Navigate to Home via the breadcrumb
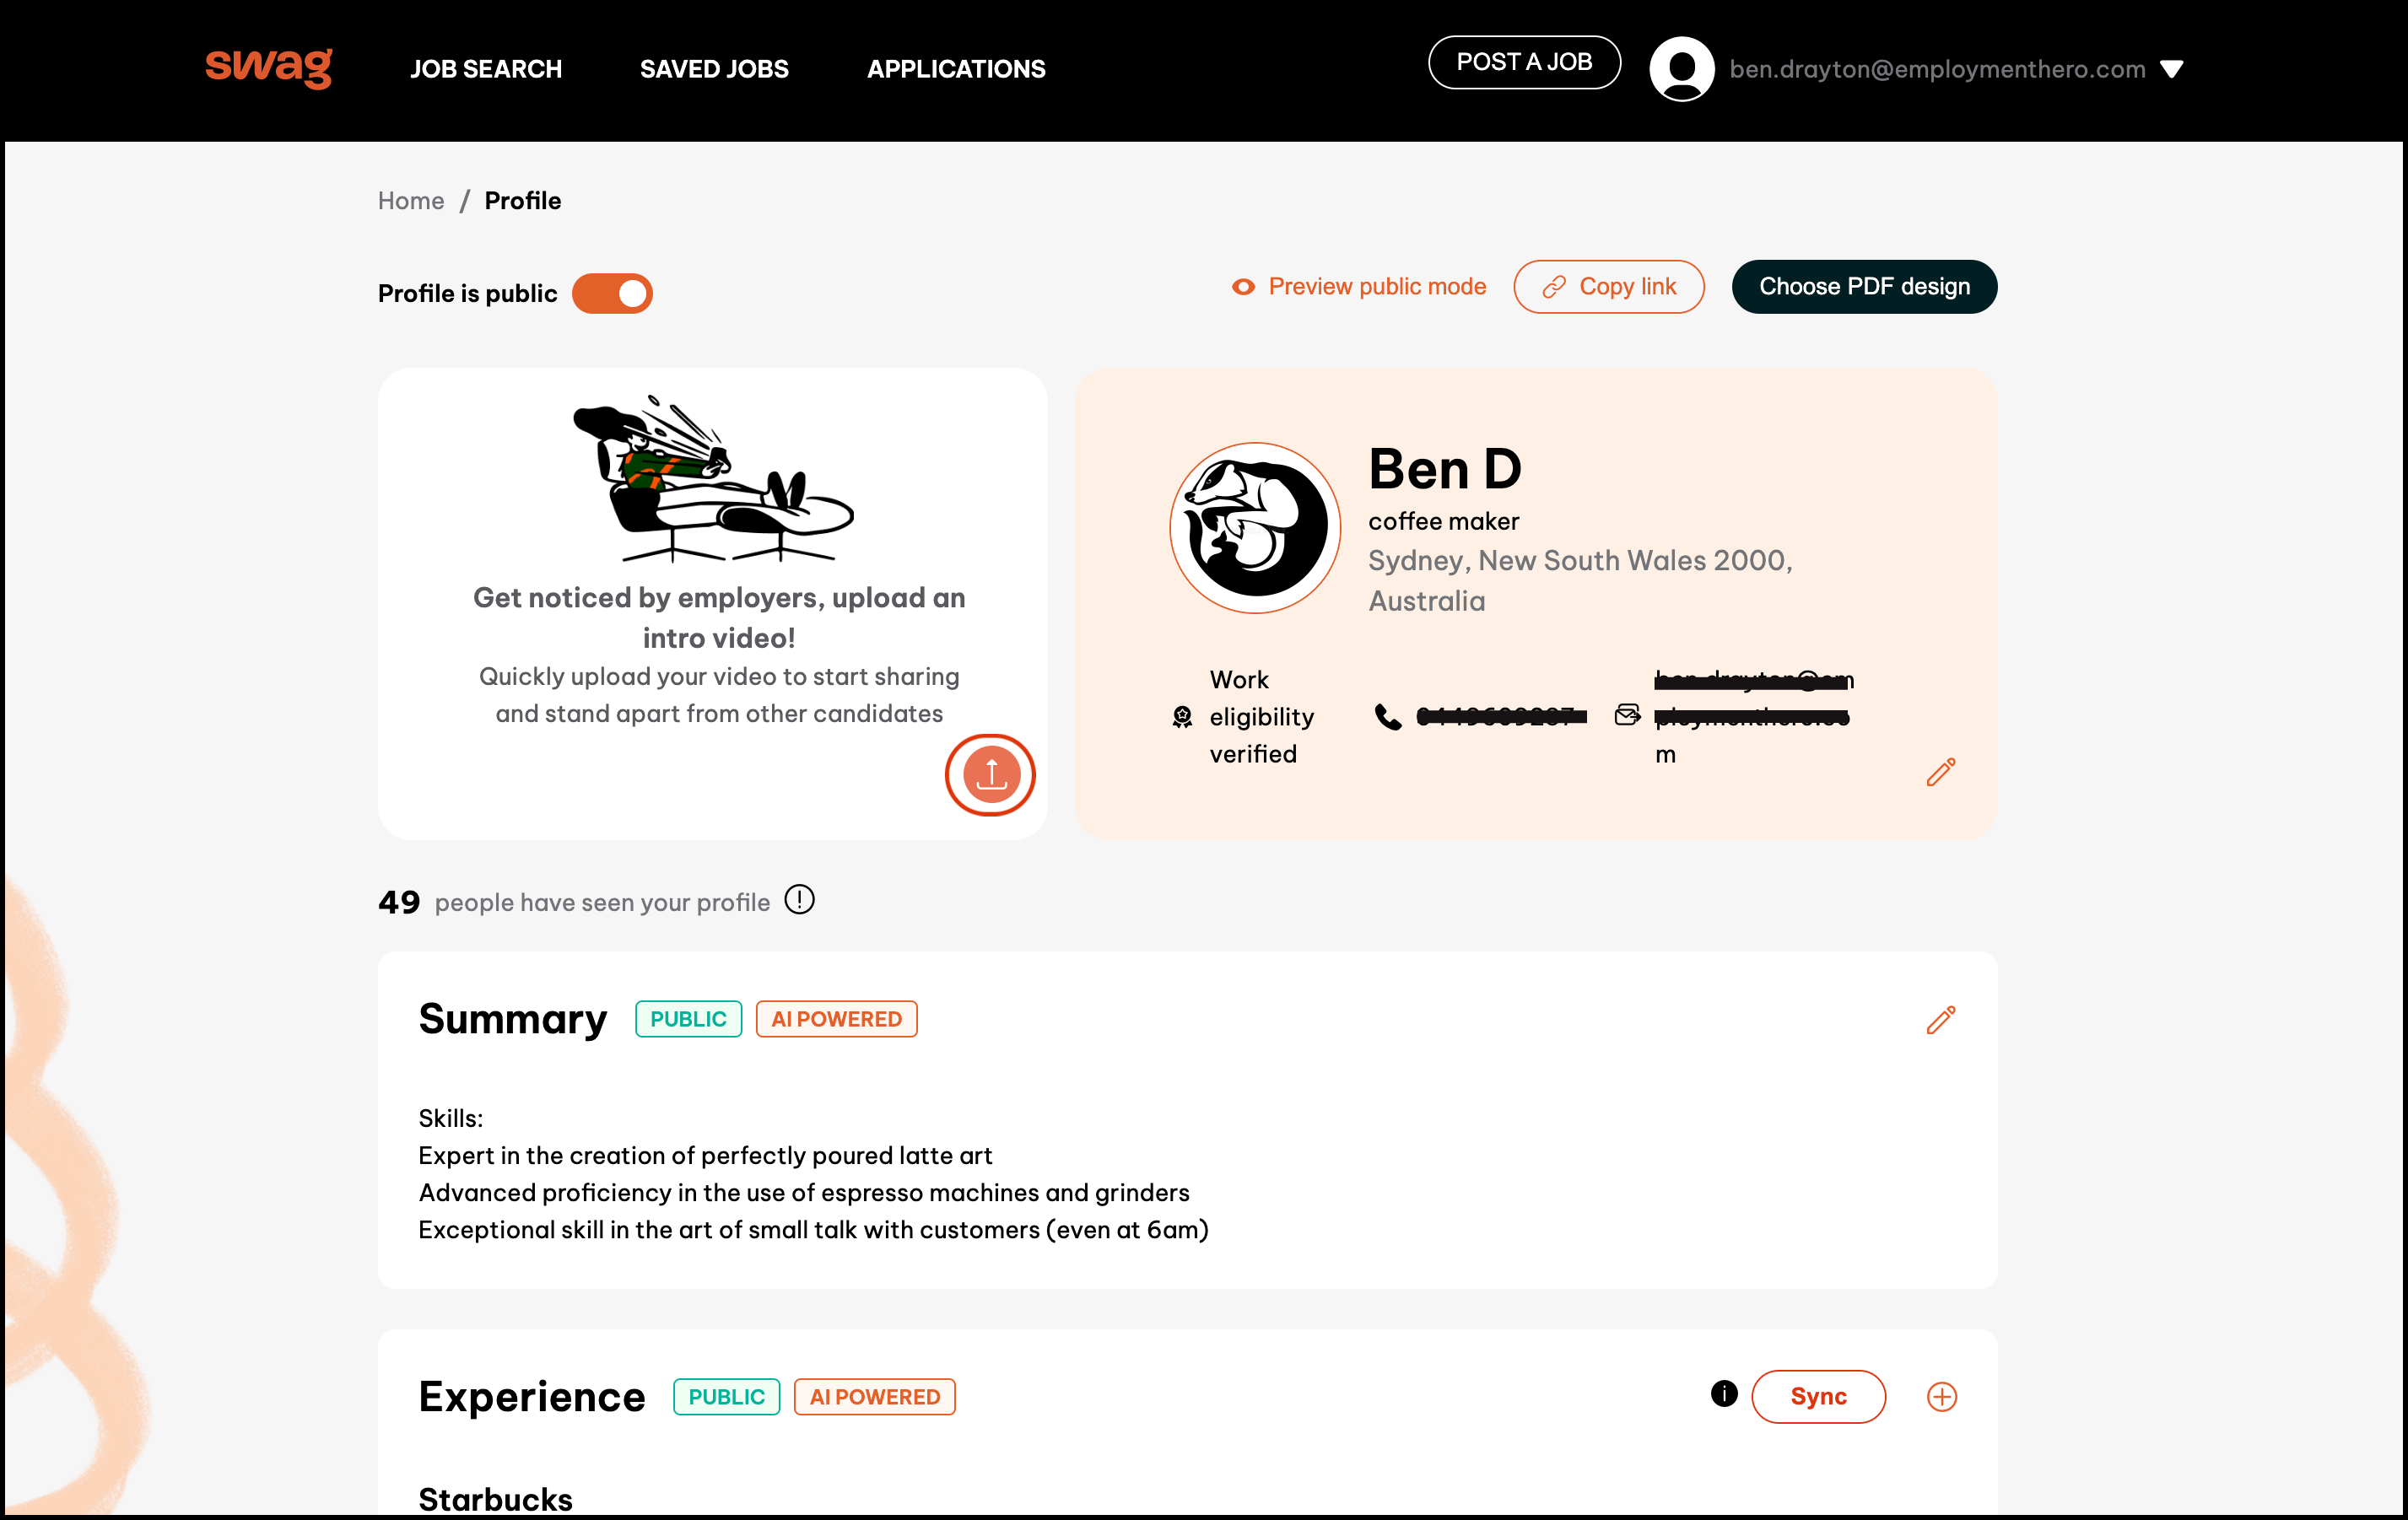Viewport: 2408px width, 1520px height. click(x=410, y=200)
